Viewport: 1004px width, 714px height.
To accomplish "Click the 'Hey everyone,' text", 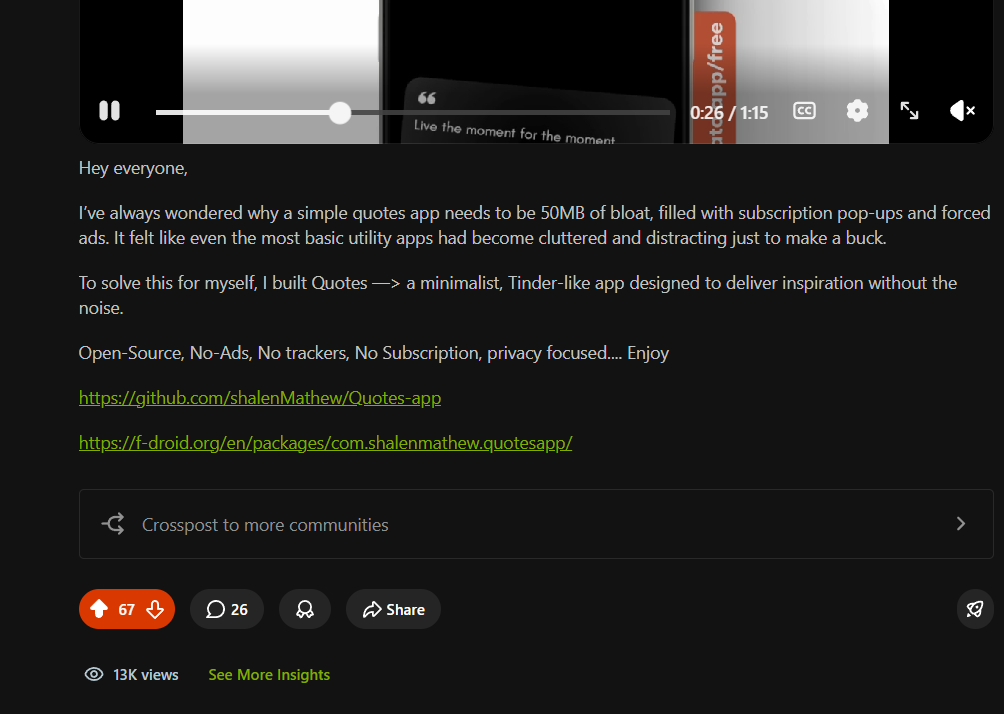I will click(x=133, y=168).
